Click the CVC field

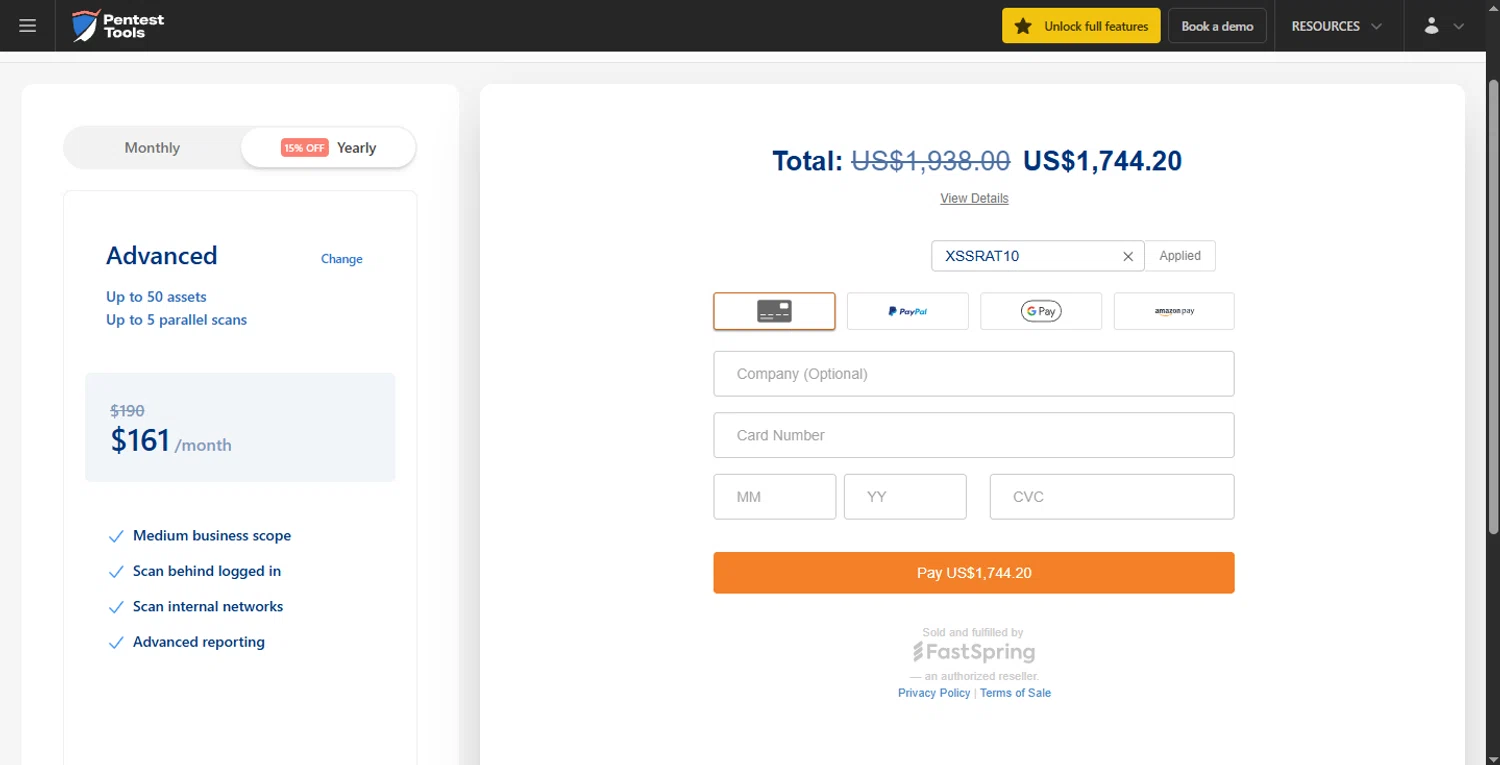click(1112, 497)
